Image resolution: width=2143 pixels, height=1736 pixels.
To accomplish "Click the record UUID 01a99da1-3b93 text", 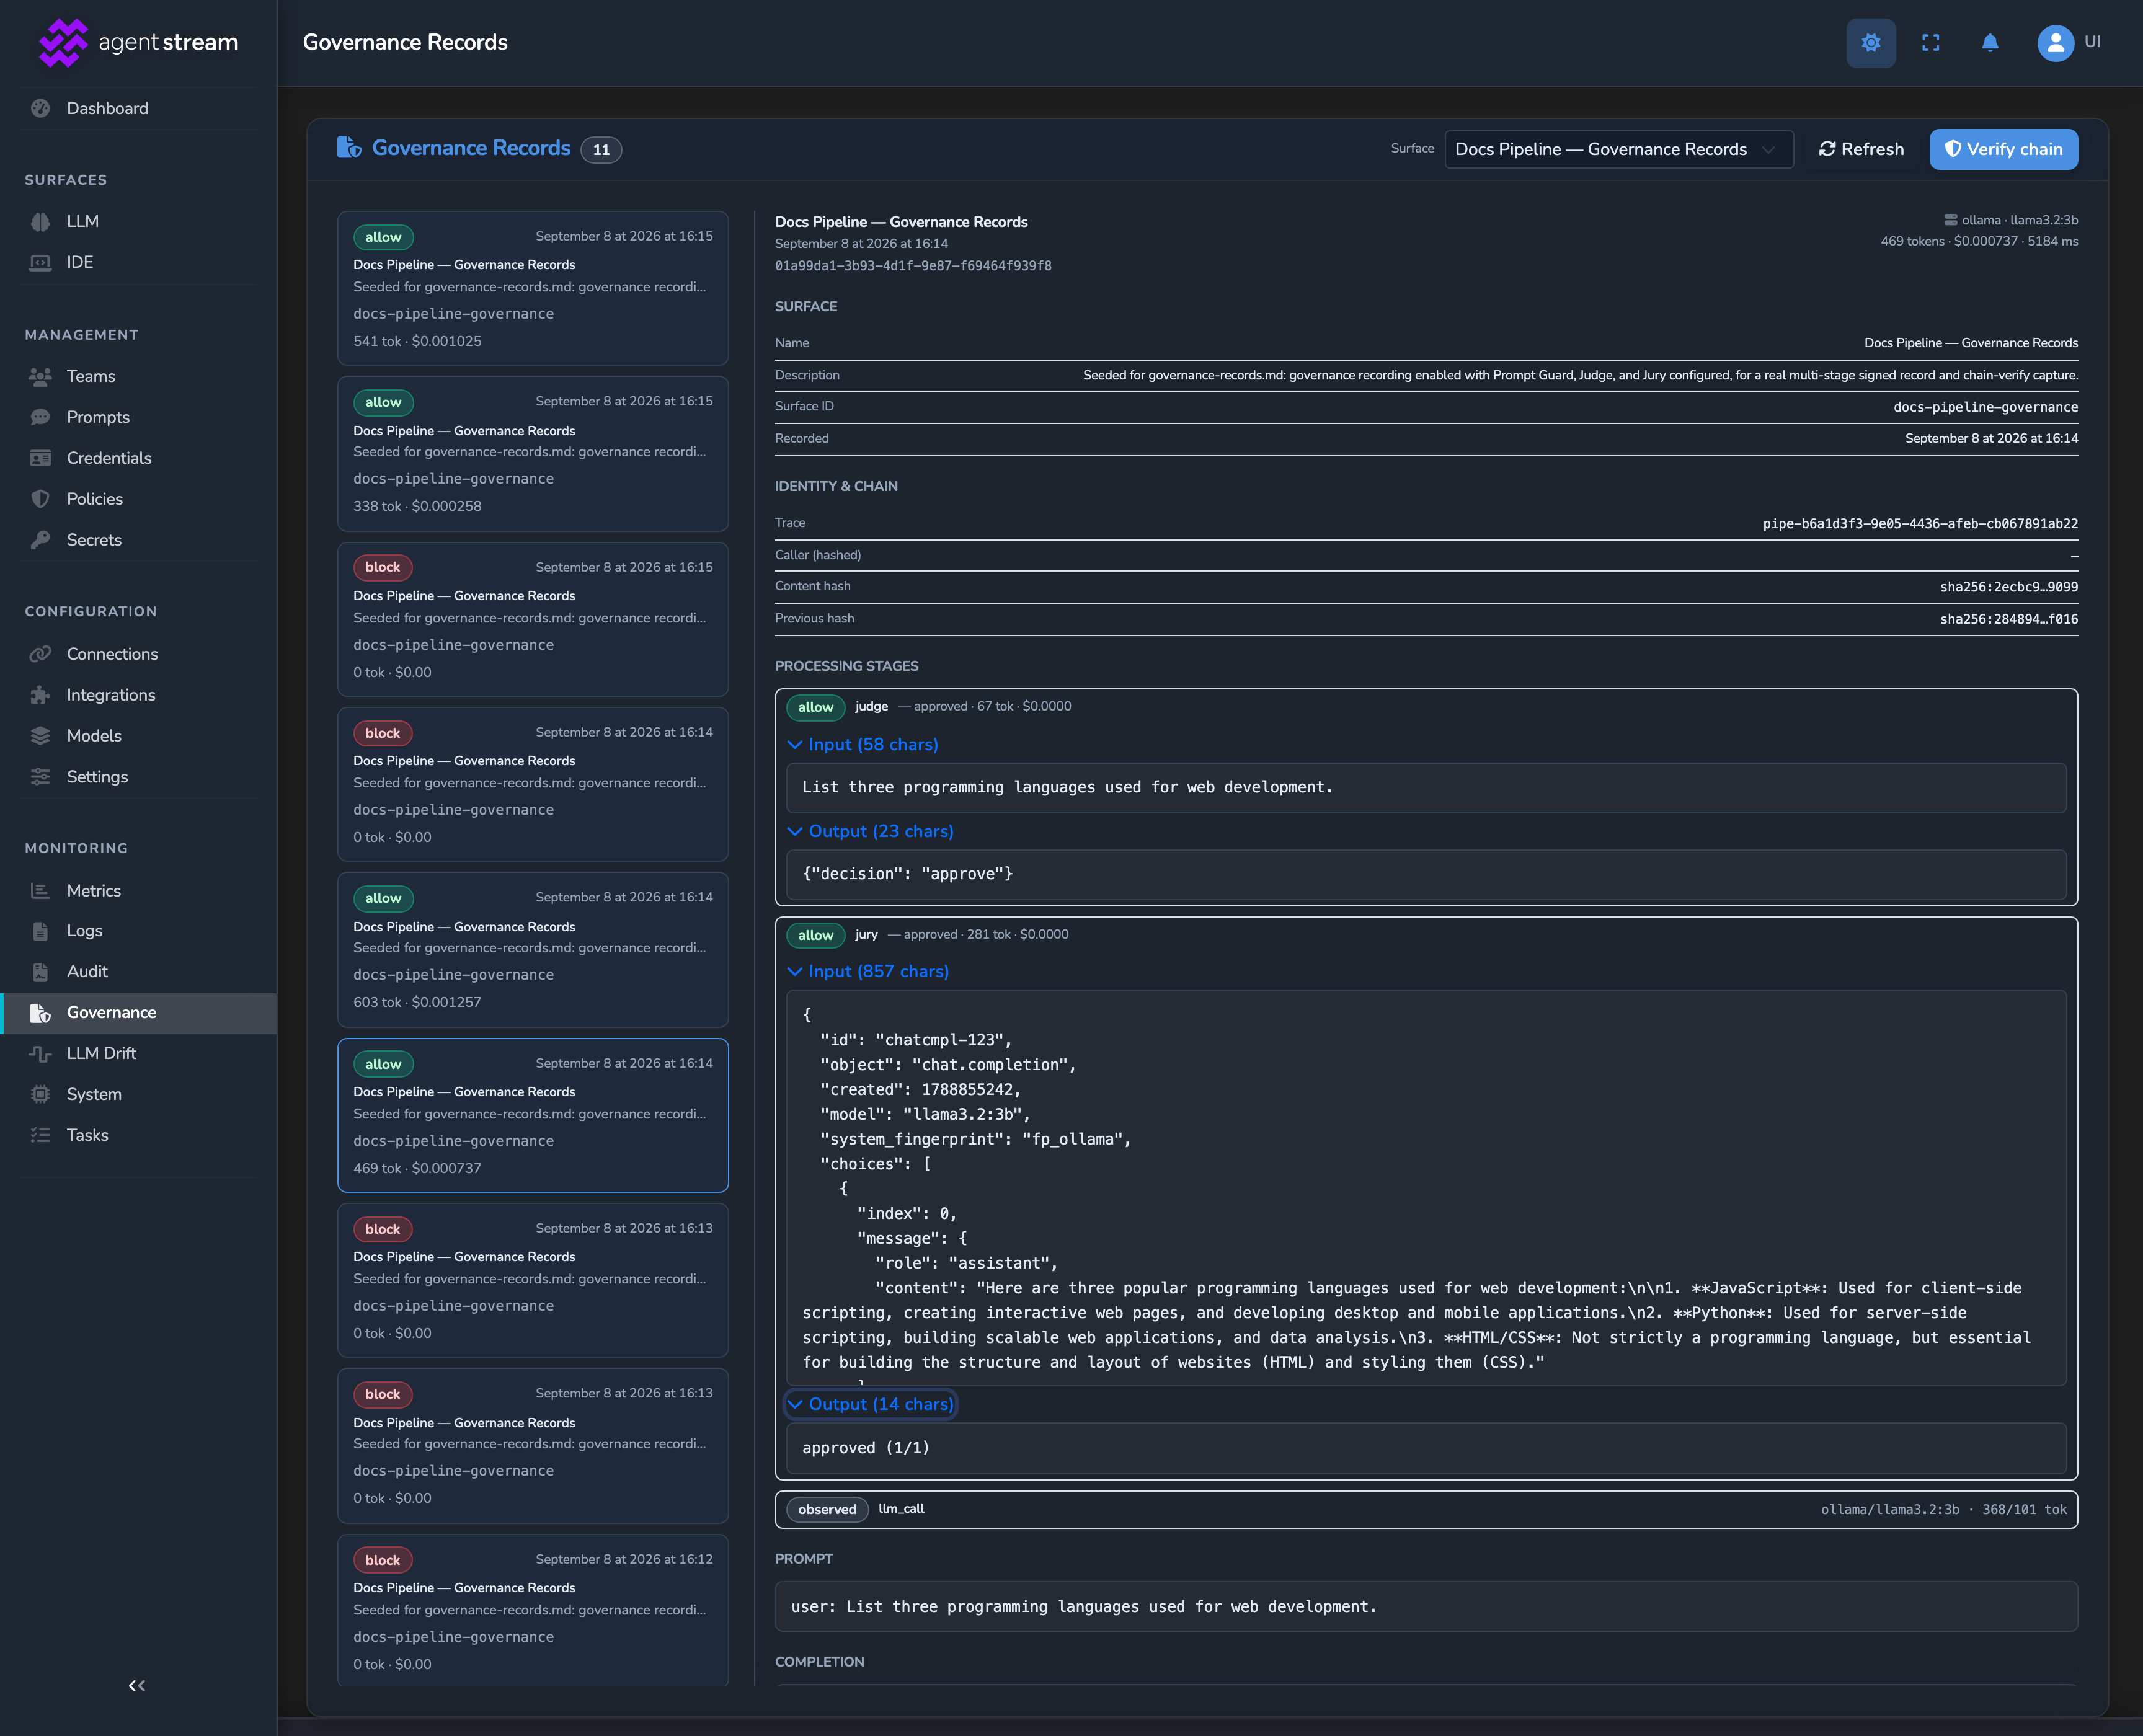I will [913, 266].
